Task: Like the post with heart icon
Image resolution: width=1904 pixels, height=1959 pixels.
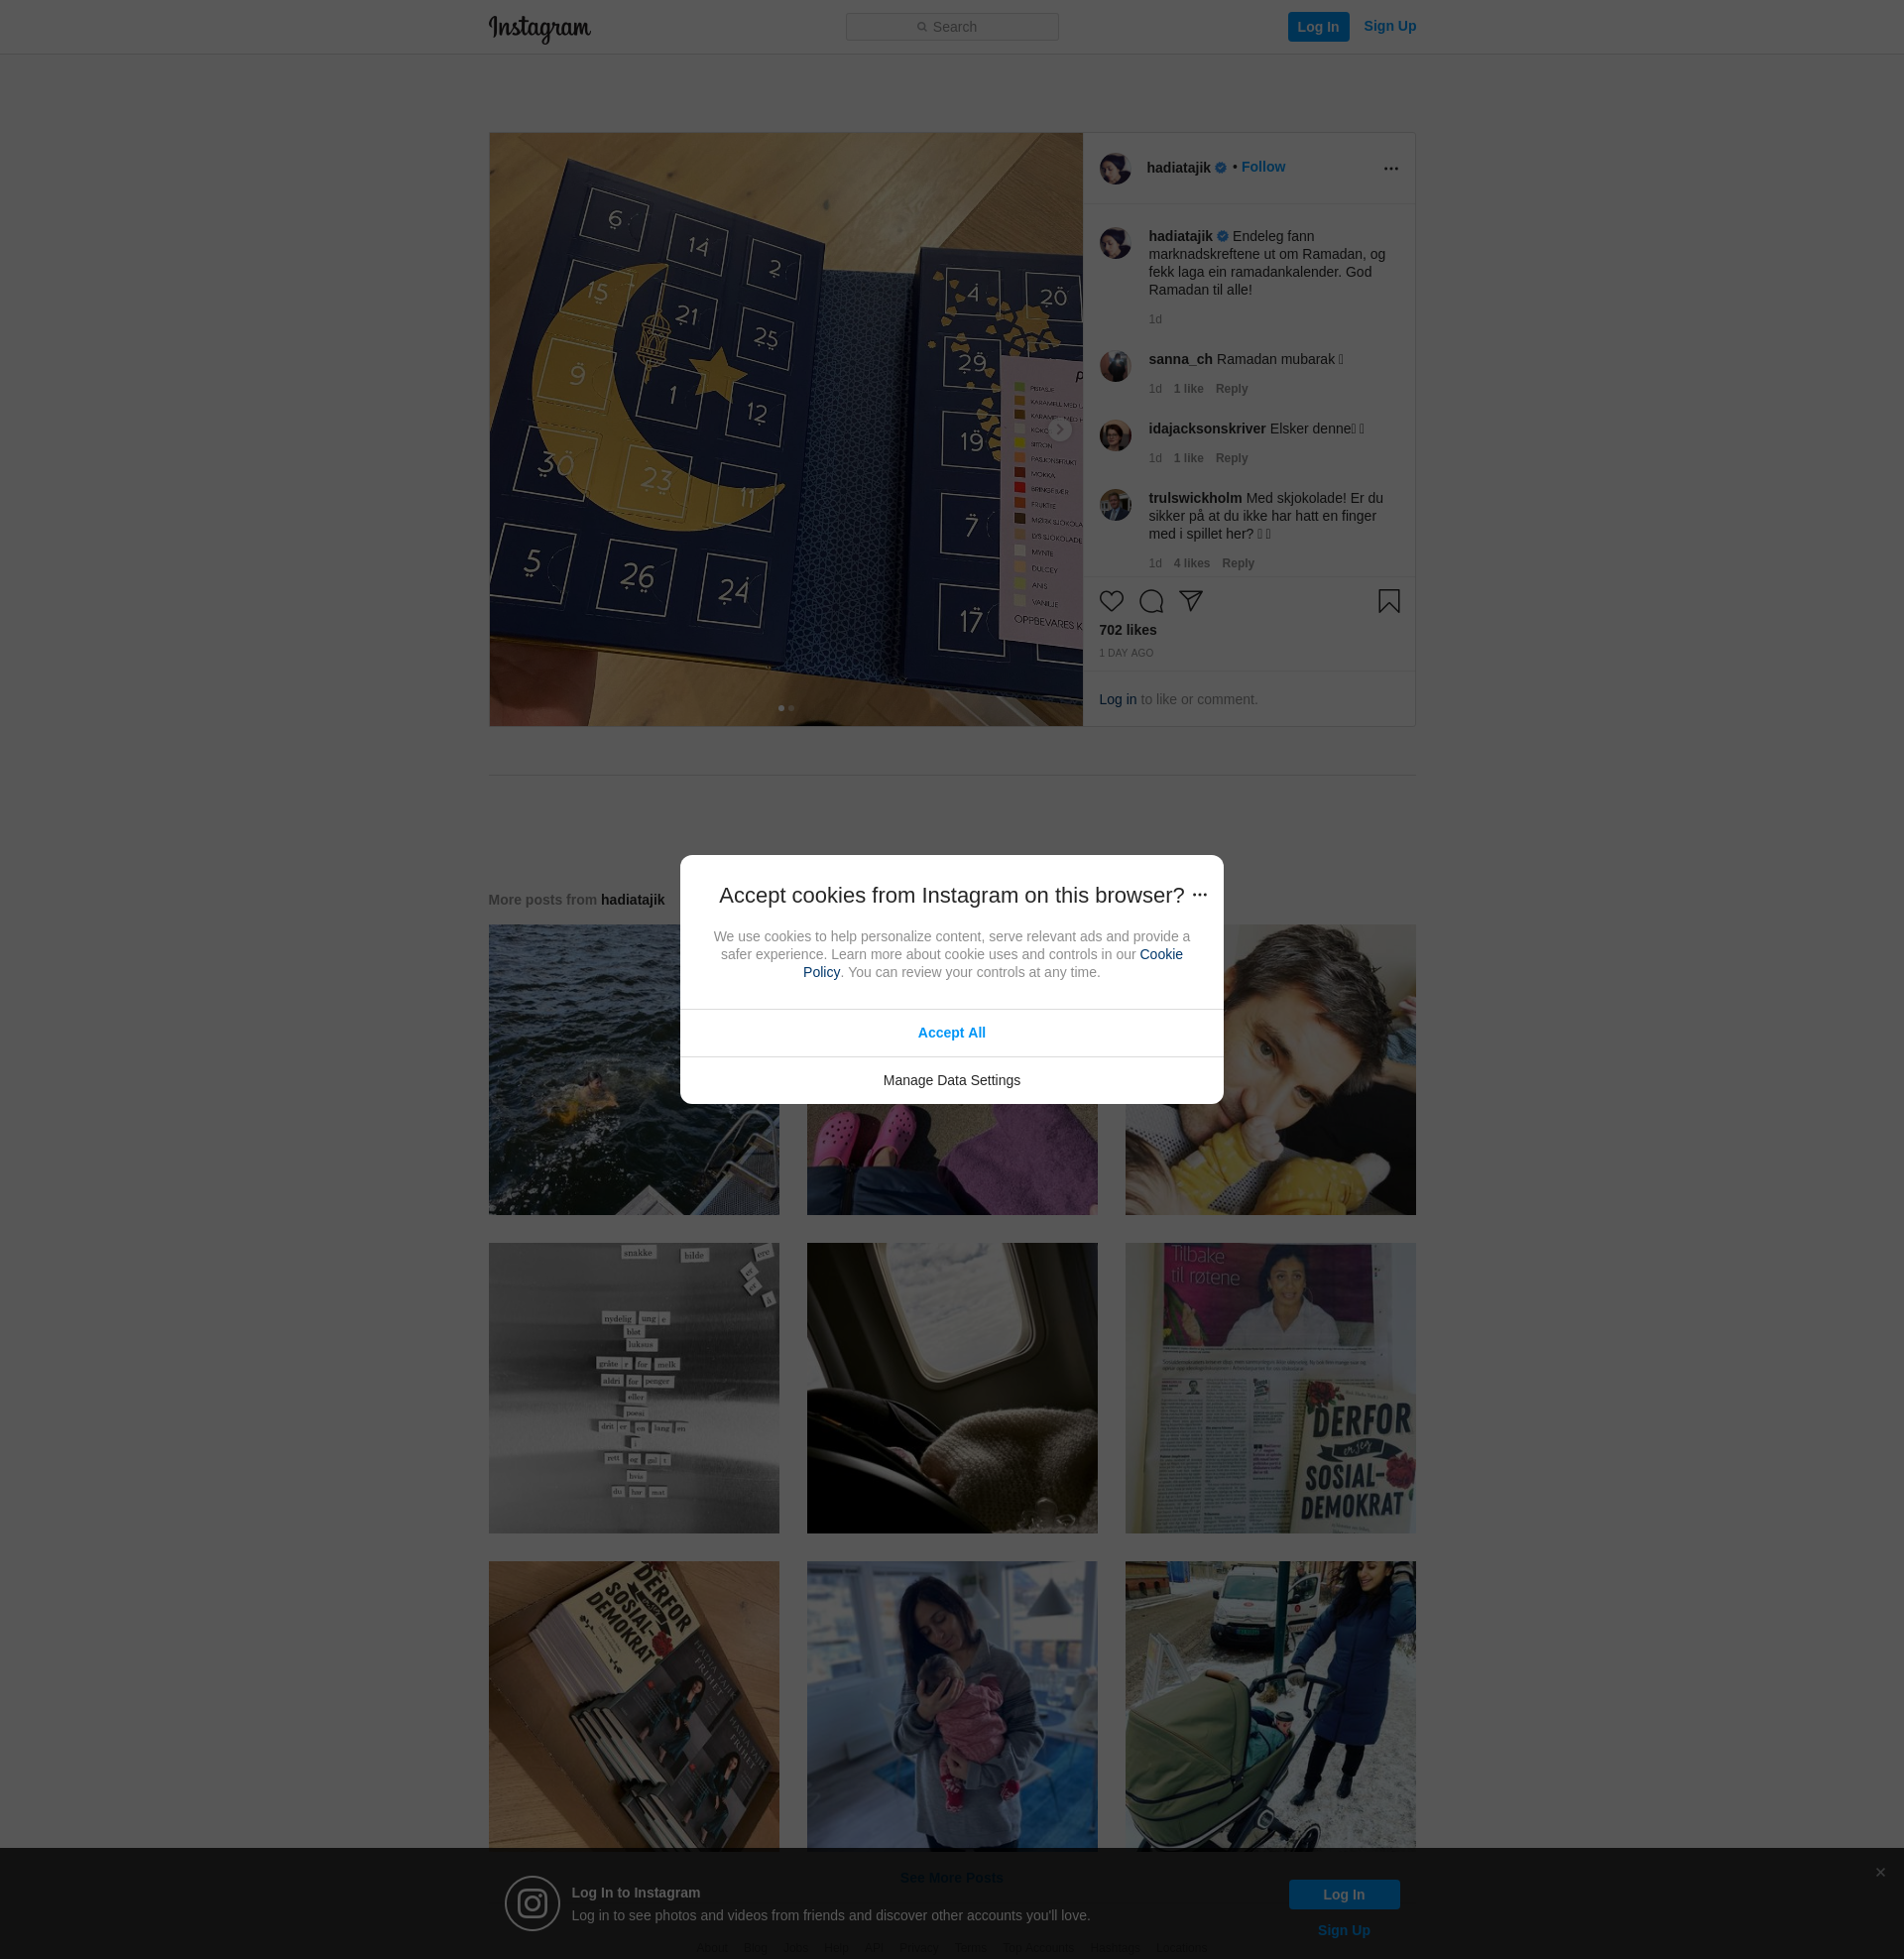Action: click(x=1111, y=601)
